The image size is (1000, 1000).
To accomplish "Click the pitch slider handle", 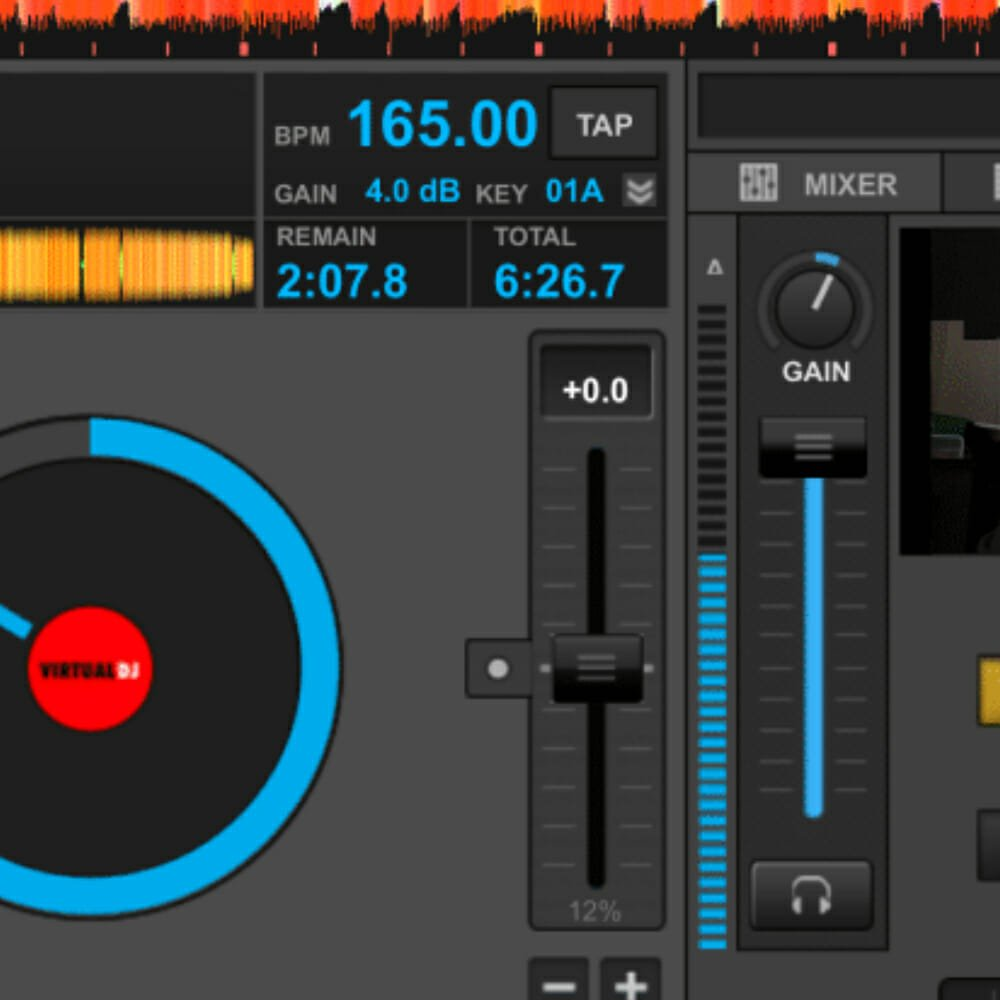I will point(597,668).
